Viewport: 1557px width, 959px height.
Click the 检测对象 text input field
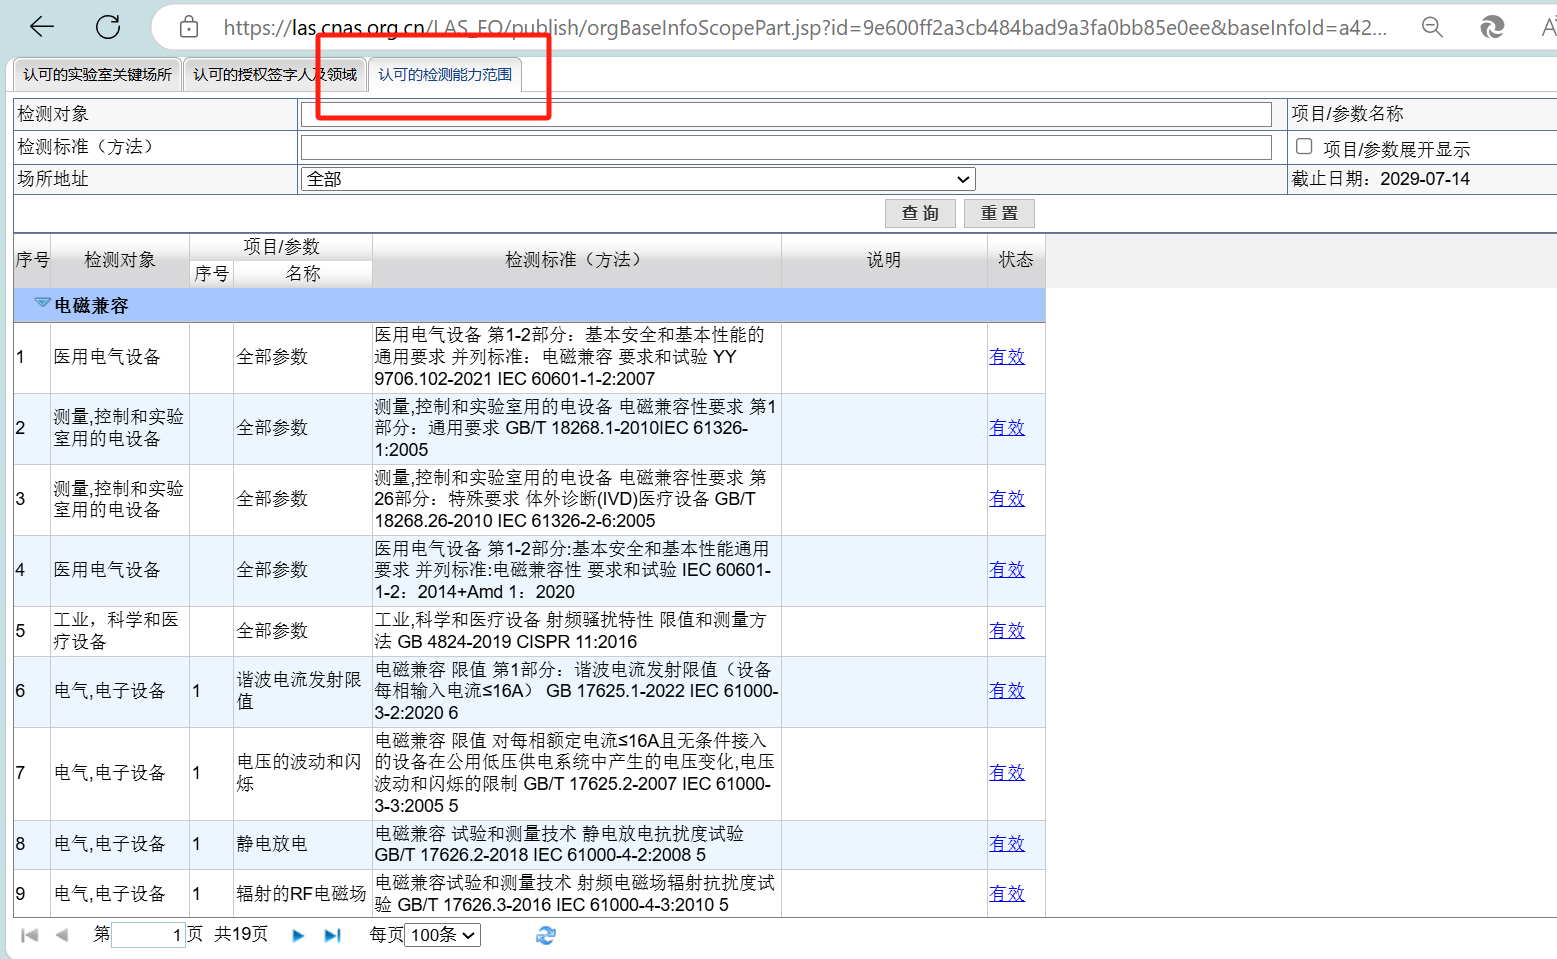[x=785, y=114]
